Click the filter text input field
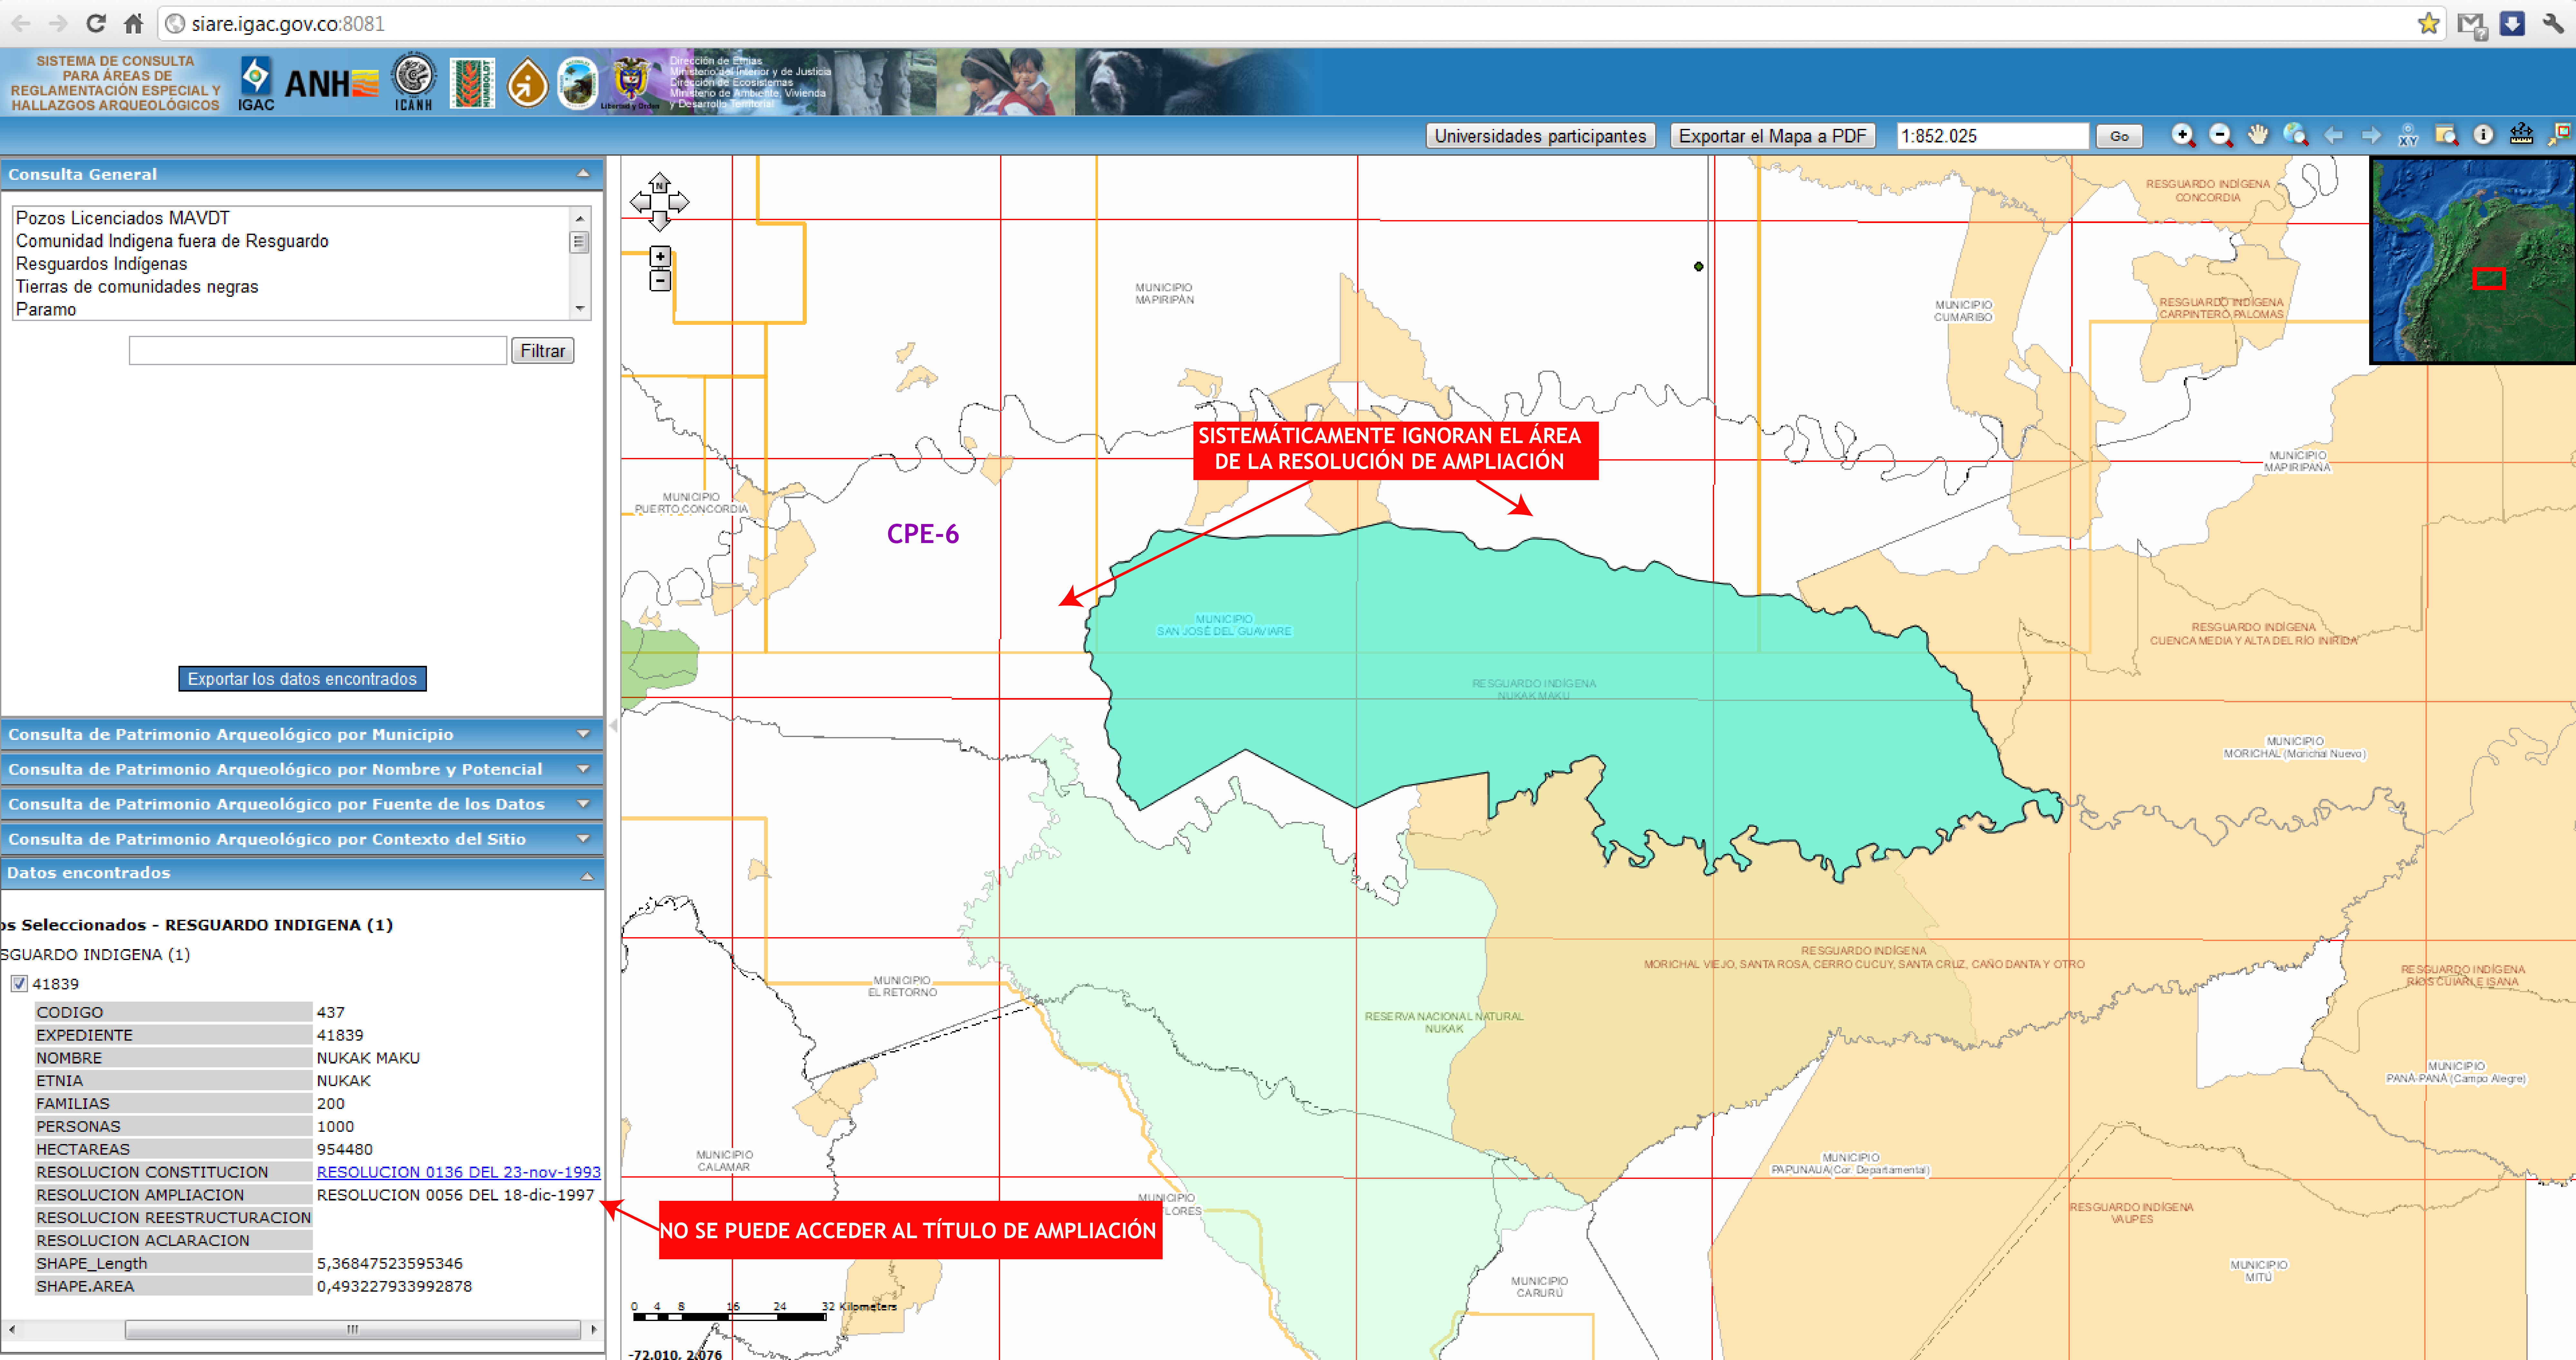 (318, 351)
